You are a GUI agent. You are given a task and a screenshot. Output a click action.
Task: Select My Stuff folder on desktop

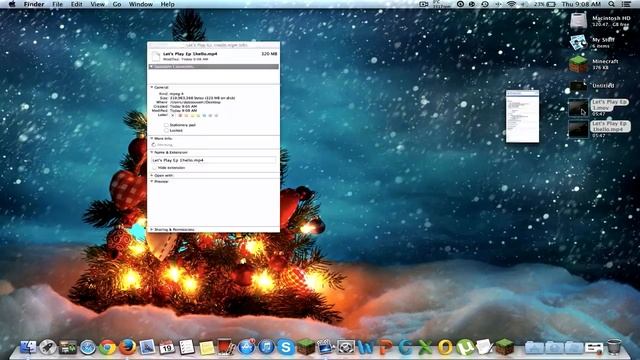point(578,42)
